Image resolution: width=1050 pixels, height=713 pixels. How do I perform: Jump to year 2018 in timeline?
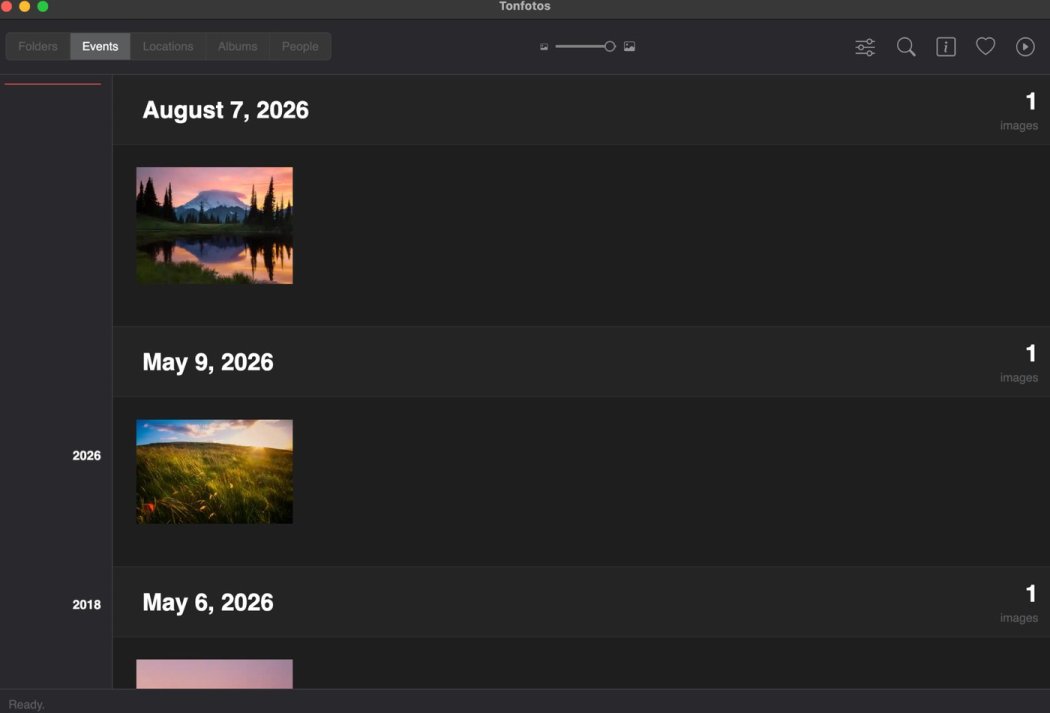pyautogui.click(x=86, y=605)
